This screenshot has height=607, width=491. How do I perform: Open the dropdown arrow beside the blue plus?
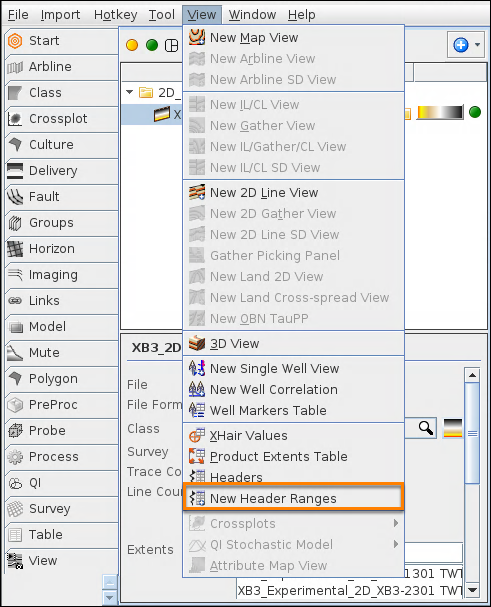(477, 45)
